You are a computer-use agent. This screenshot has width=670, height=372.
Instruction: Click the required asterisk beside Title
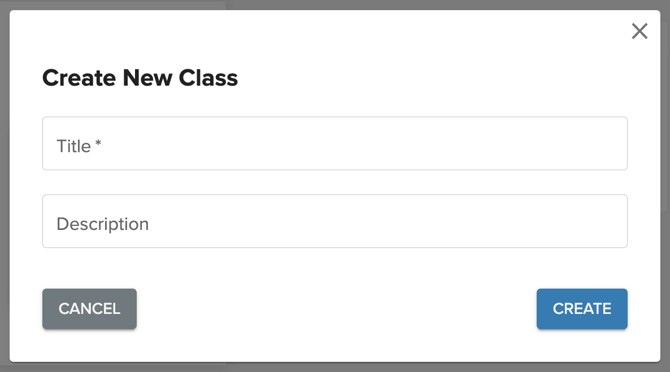(98, 143)
